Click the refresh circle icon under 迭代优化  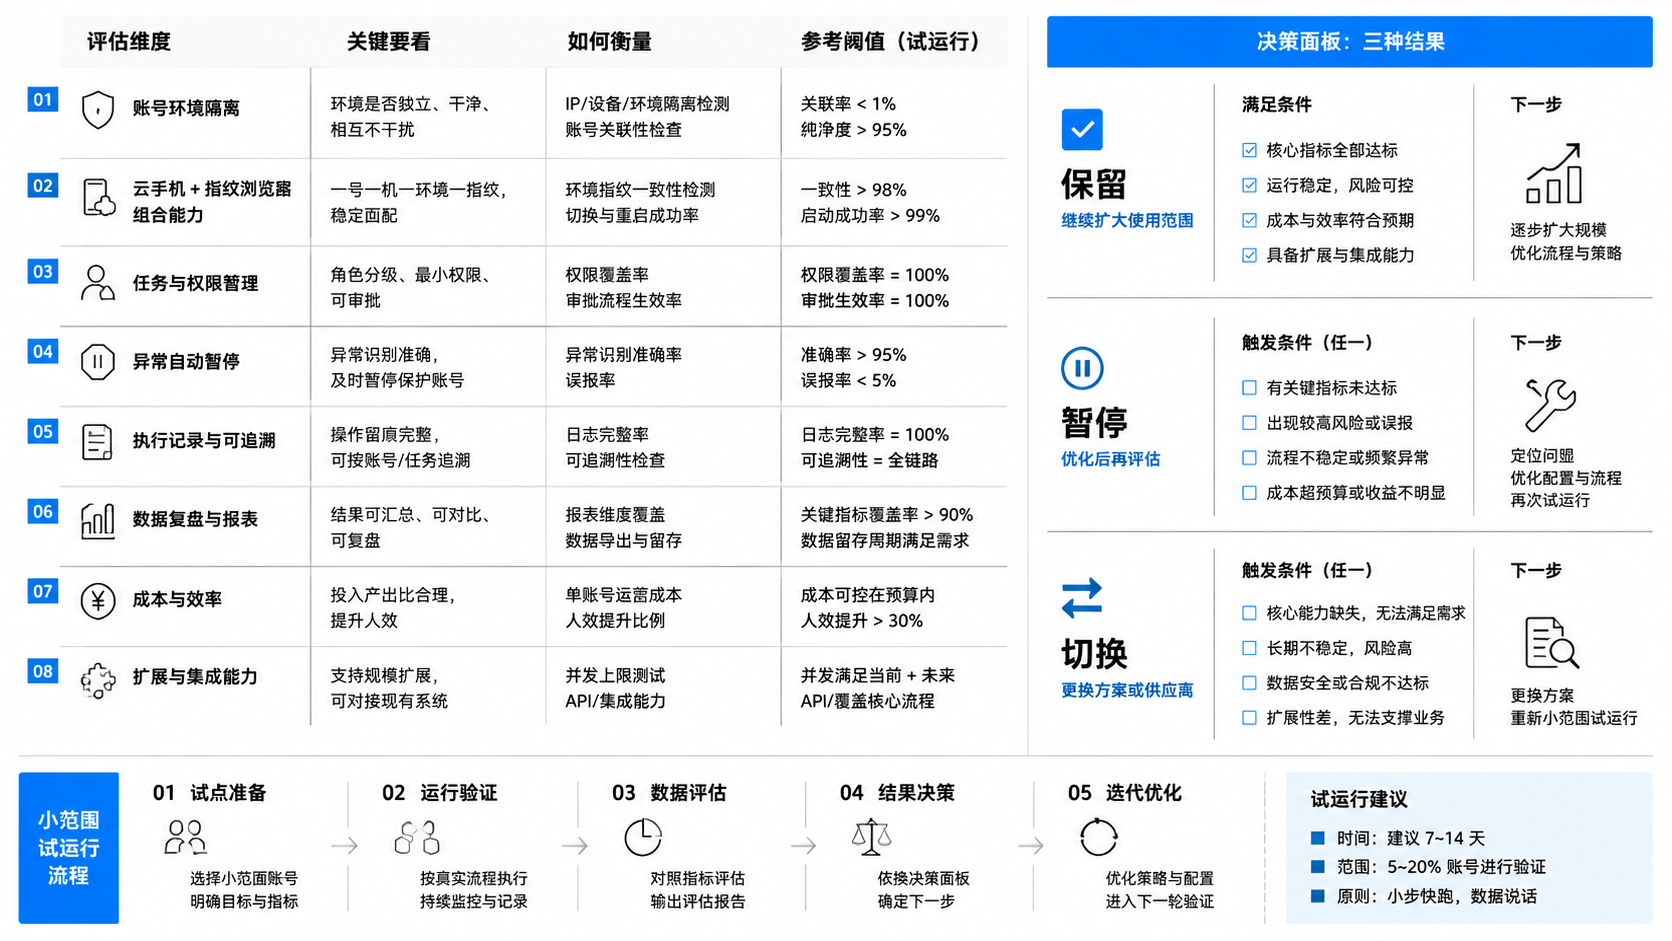tap(1098, 837)
